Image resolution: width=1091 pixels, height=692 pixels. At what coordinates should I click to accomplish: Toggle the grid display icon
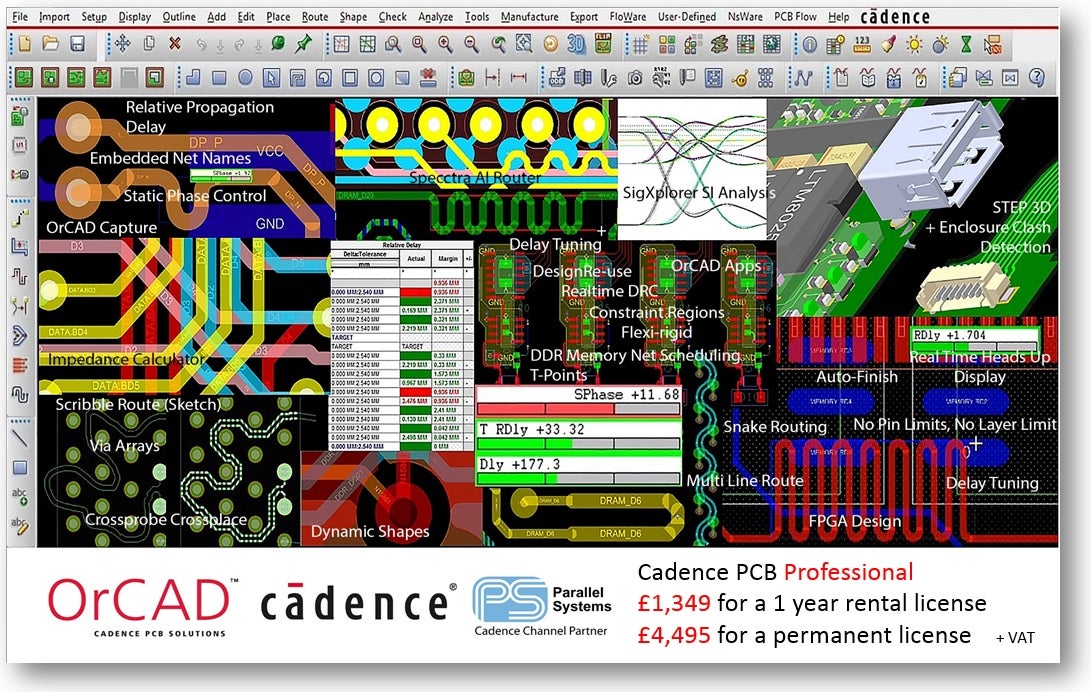pos(640,45)
